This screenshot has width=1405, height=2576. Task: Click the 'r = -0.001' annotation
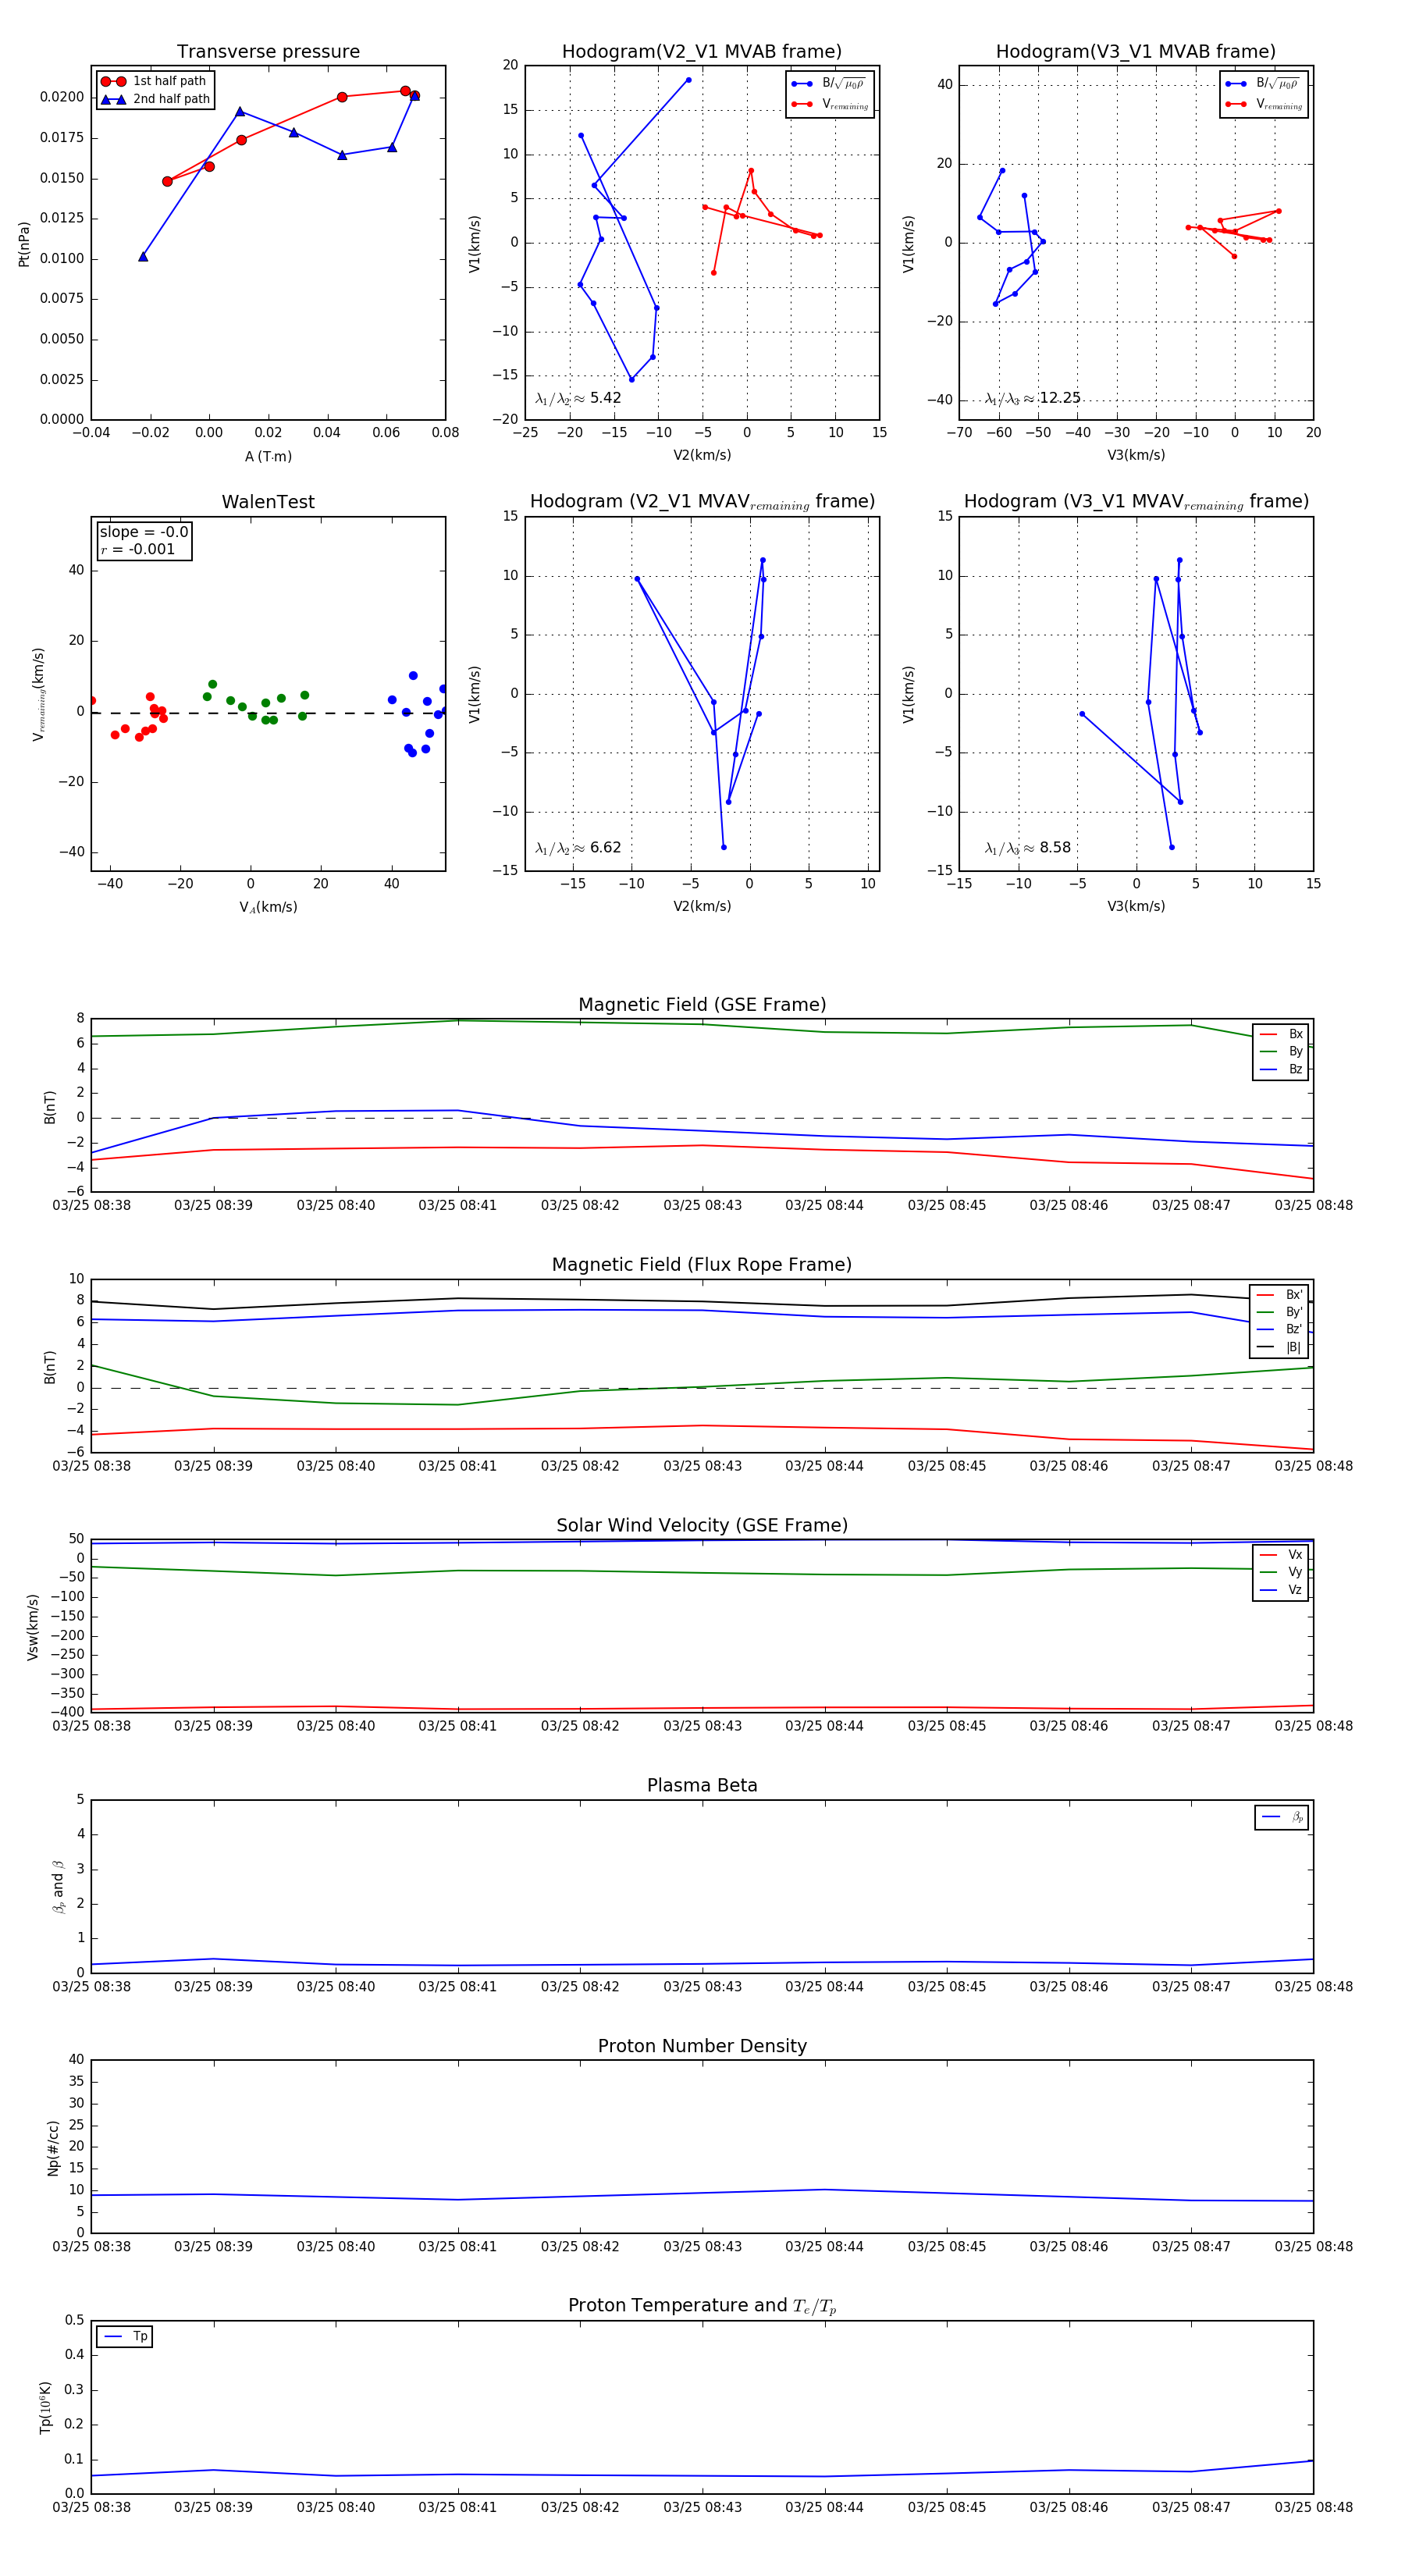[138, 549]
